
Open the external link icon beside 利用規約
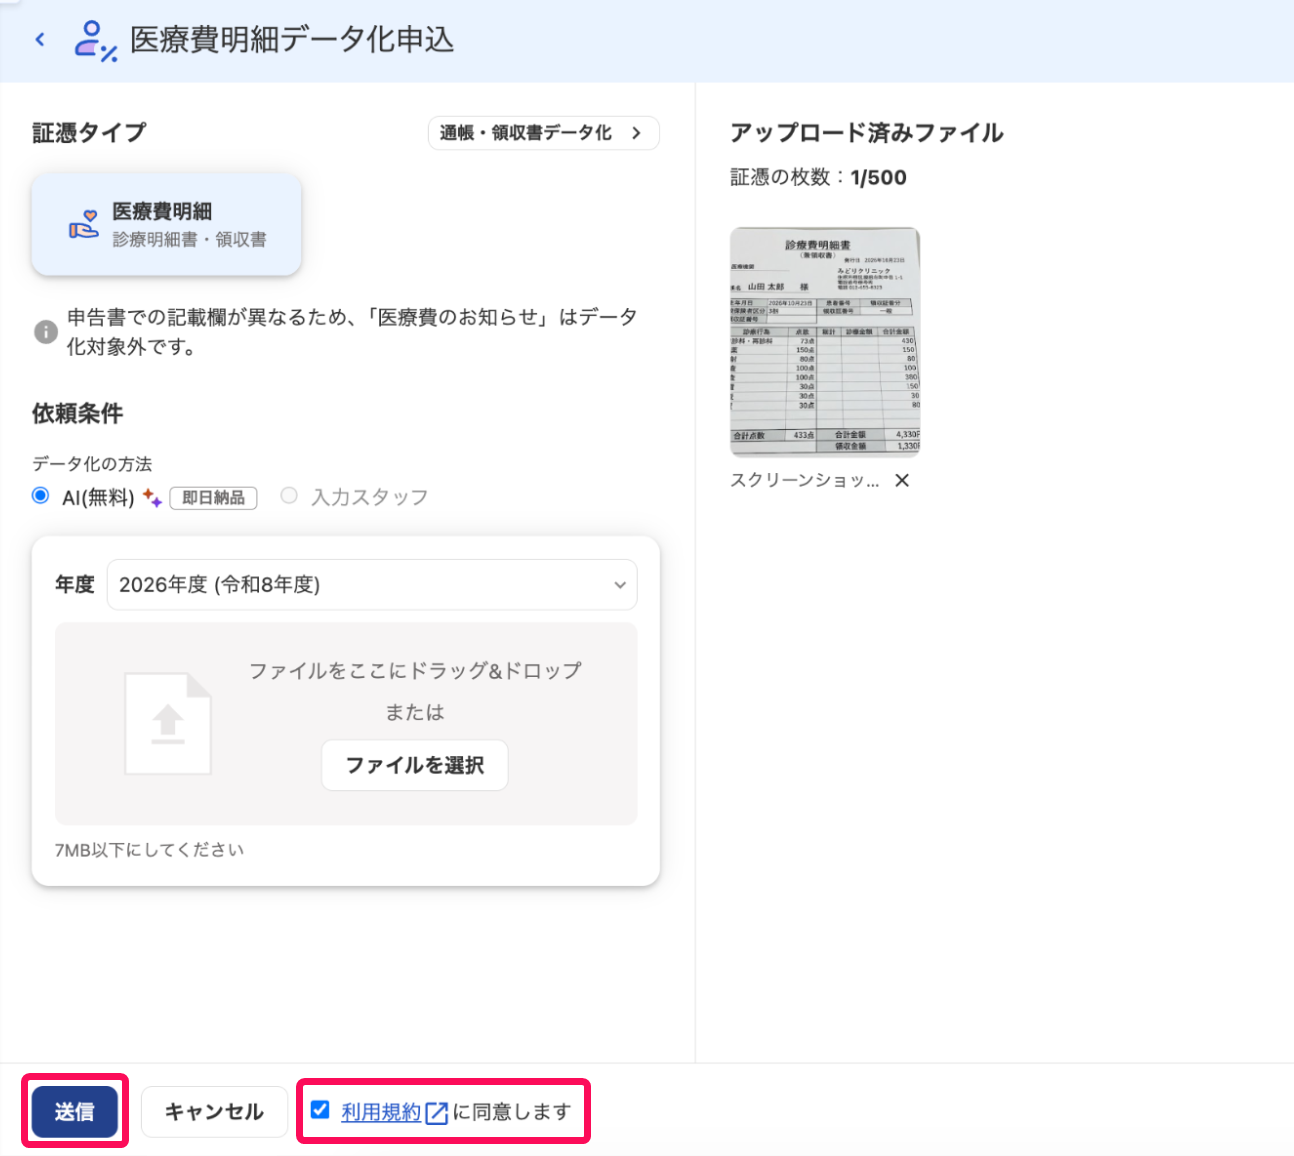point(437,1113)
